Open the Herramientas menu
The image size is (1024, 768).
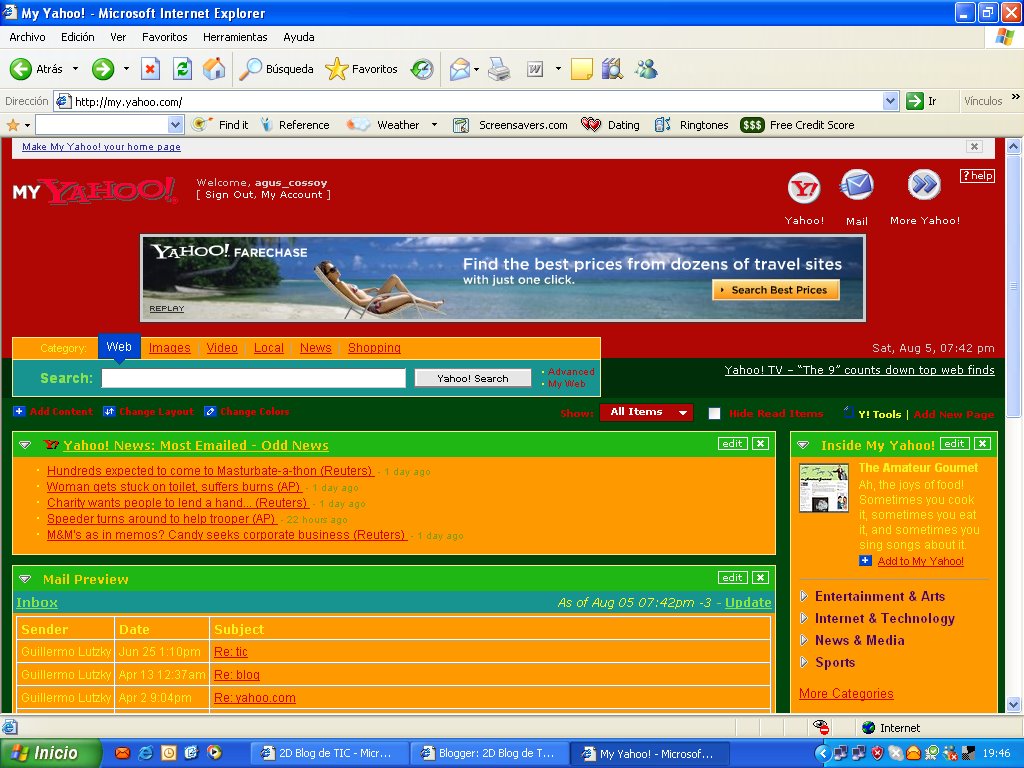pos(235,37)
